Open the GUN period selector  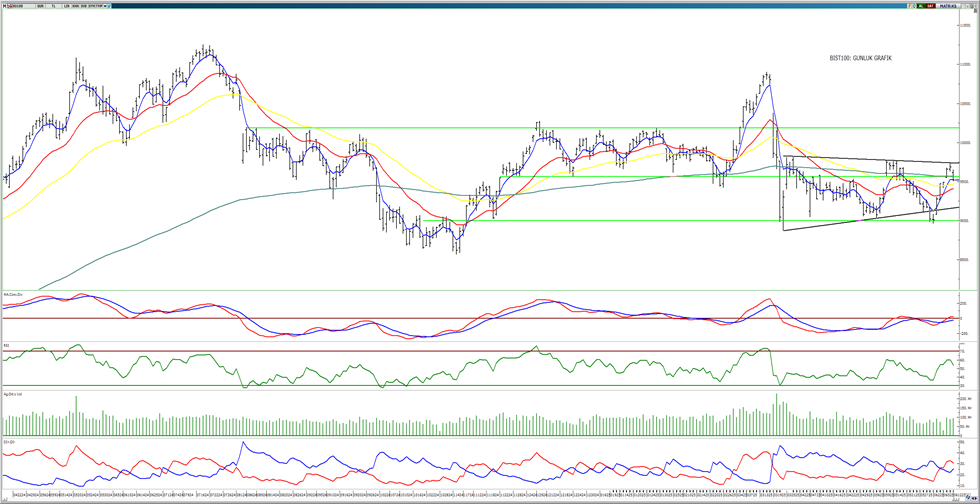point(40,5)
